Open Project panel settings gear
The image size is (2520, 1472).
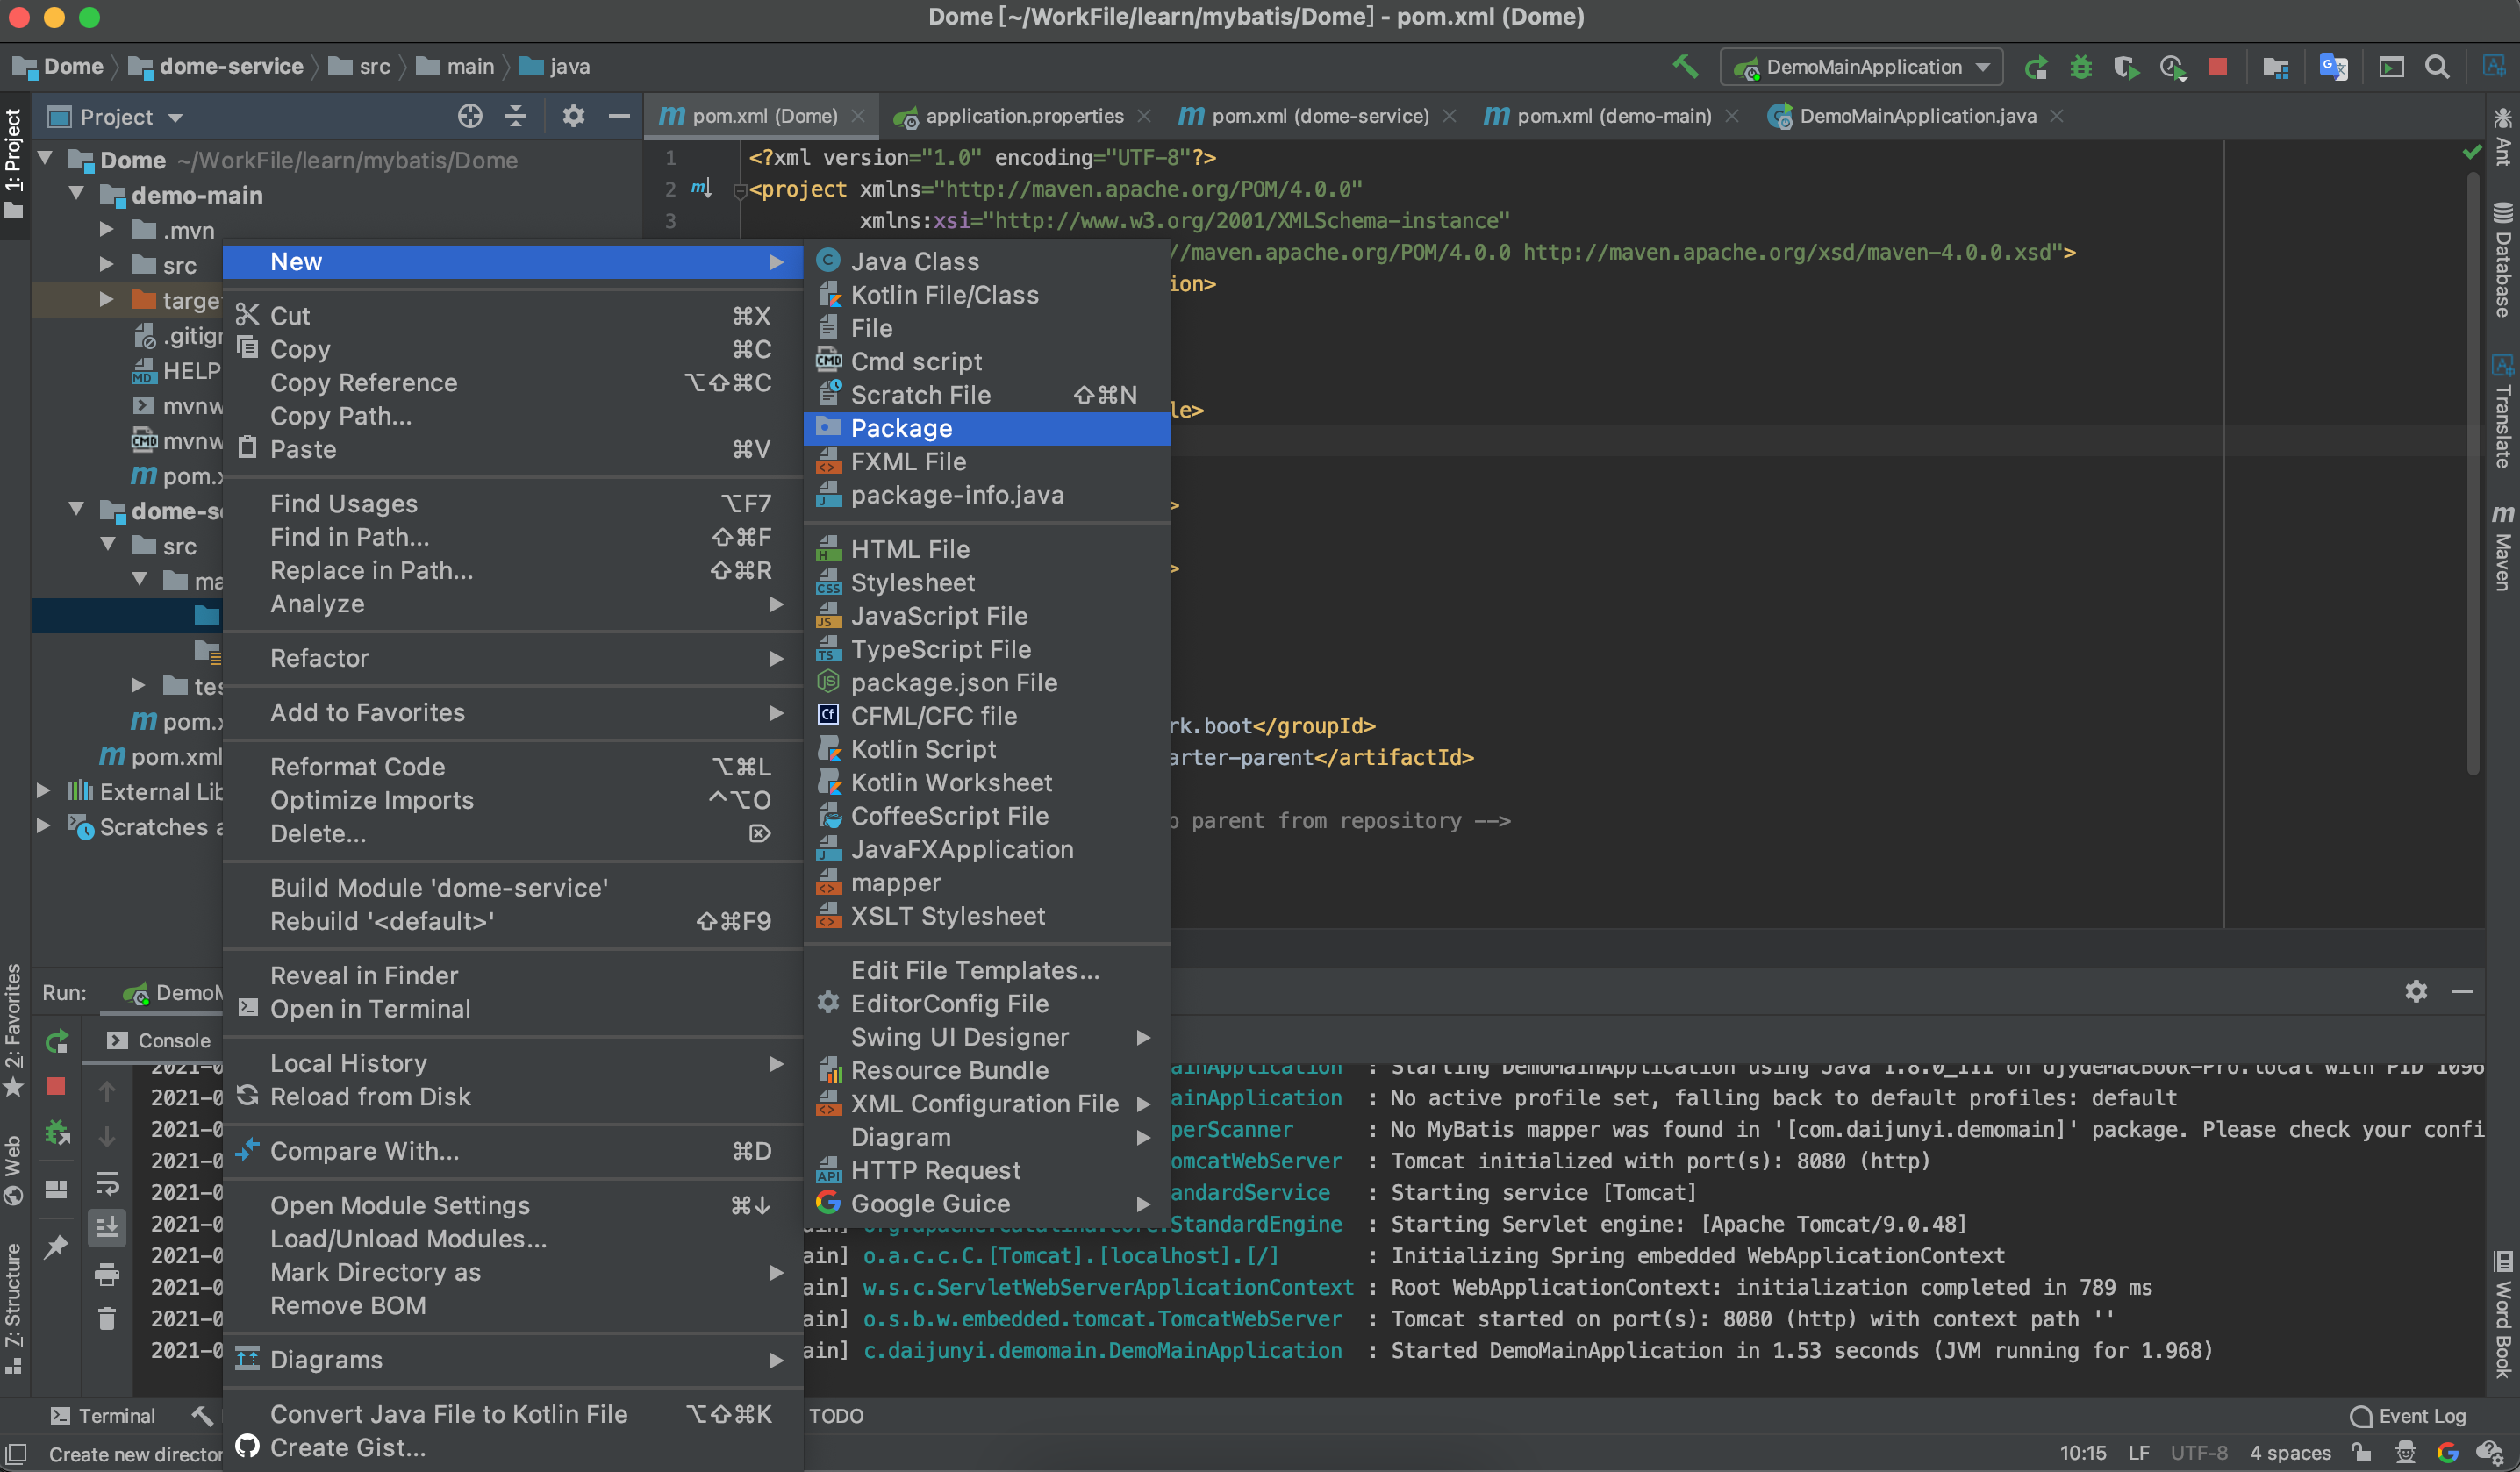pyautogui.click(x=573, y=116)
